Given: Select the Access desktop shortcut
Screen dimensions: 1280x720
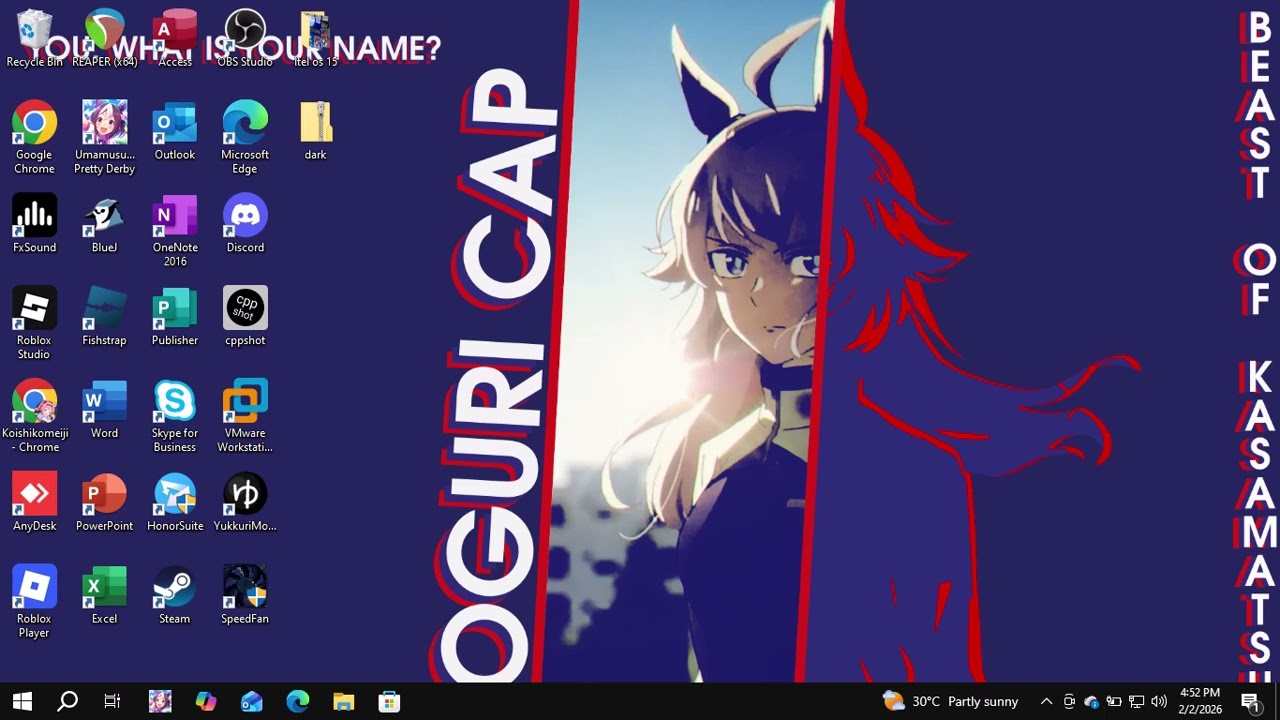Looking at the screenshot, I should [x=175, y=38].
